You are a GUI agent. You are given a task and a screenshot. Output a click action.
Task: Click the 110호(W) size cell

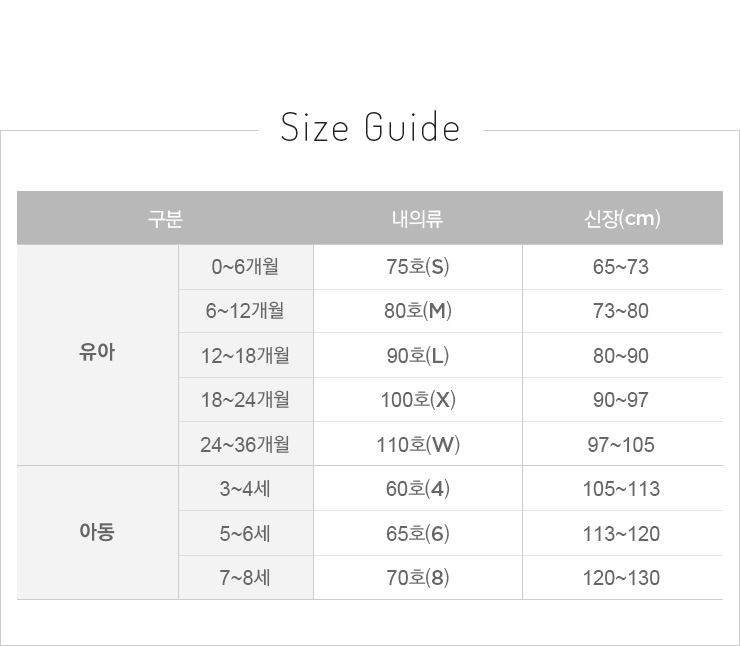click(x=418, y=444)
